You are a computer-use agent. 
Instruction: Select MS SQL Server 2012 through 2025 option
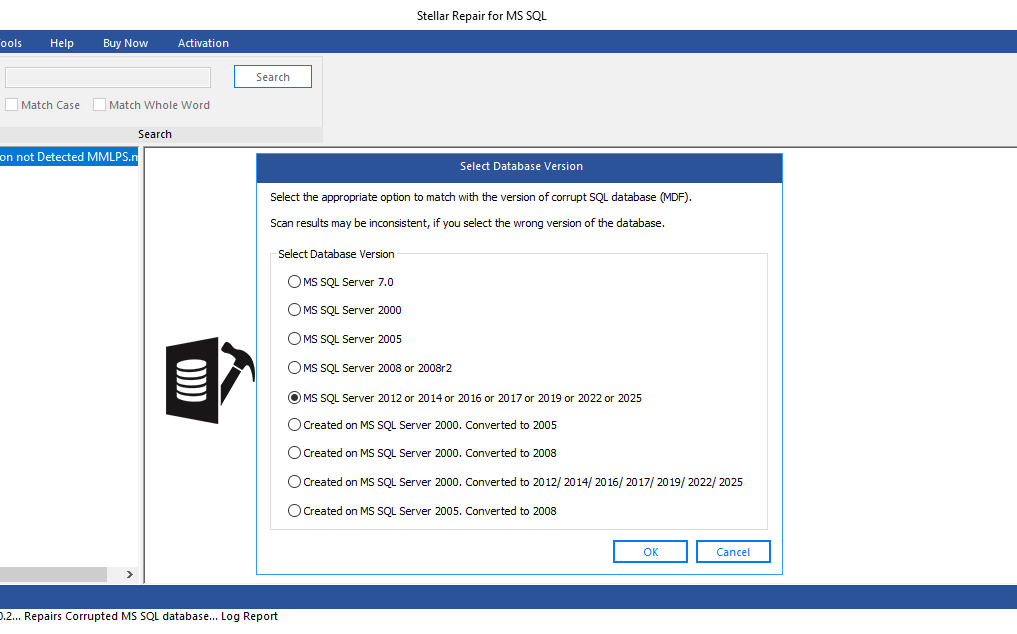pyautogui.click(x=464, y=398)
